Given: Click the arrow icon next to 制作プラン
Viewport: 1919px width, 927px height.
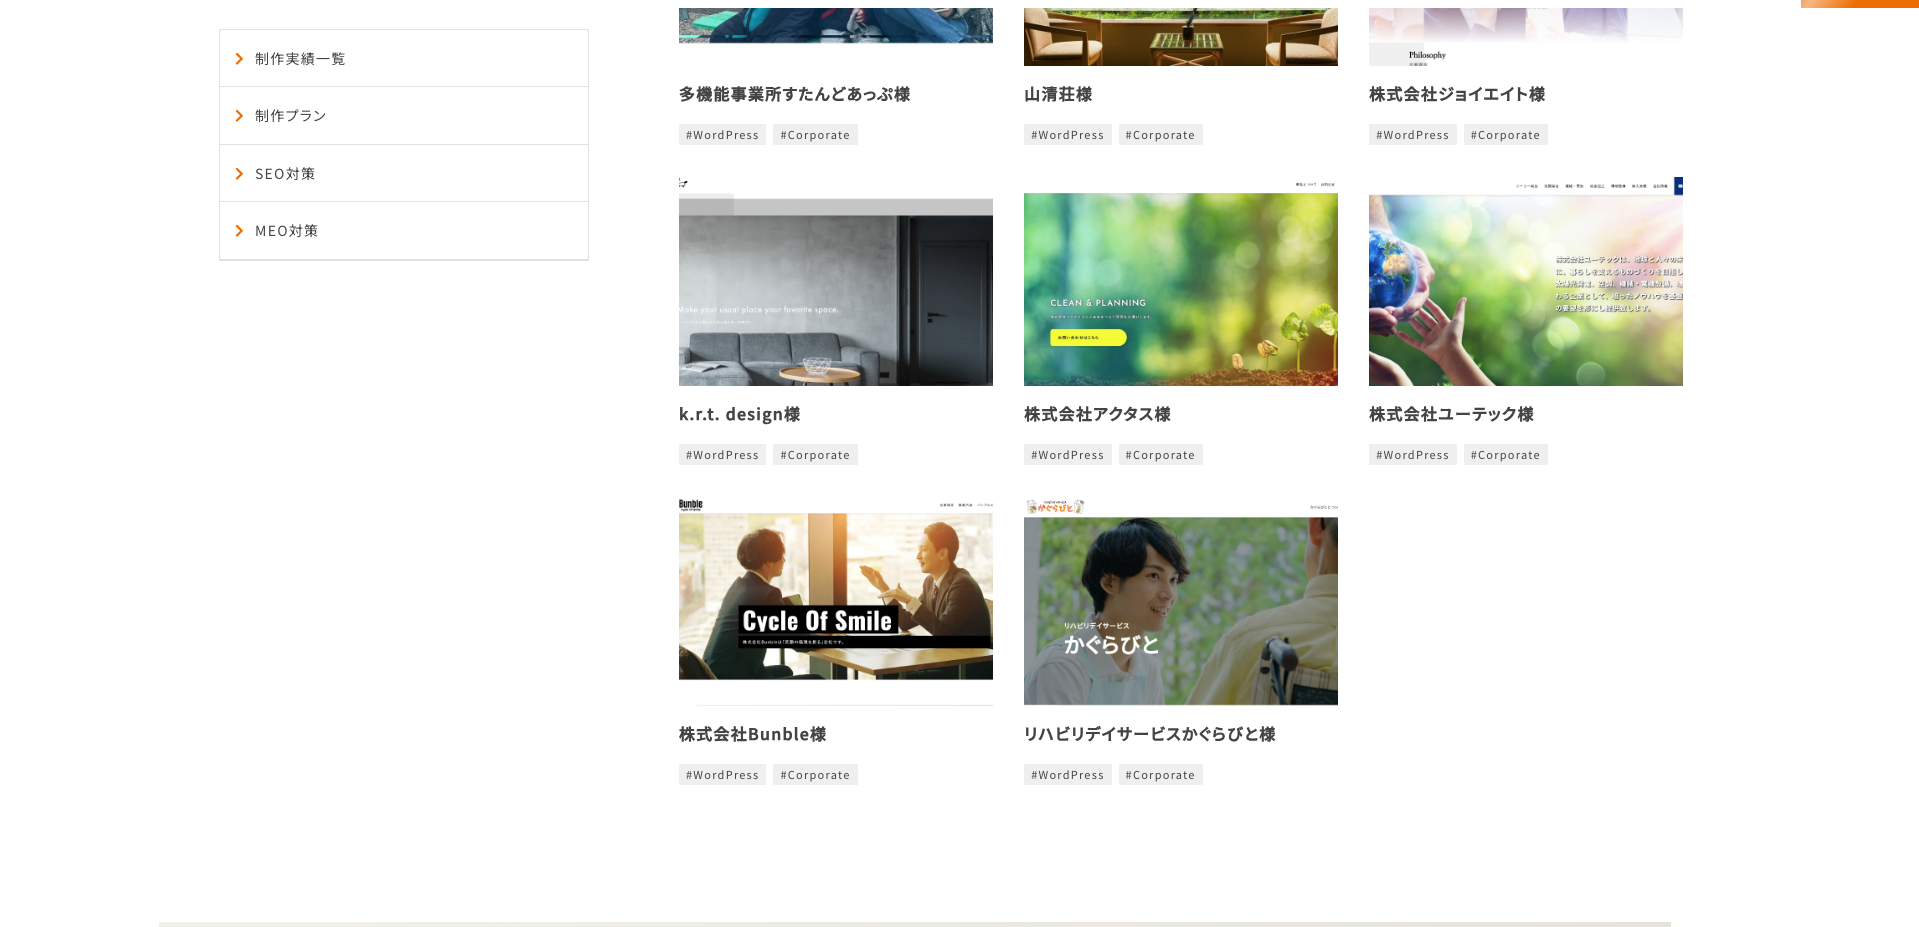Looking at the screenshot, I should point(239,115).
